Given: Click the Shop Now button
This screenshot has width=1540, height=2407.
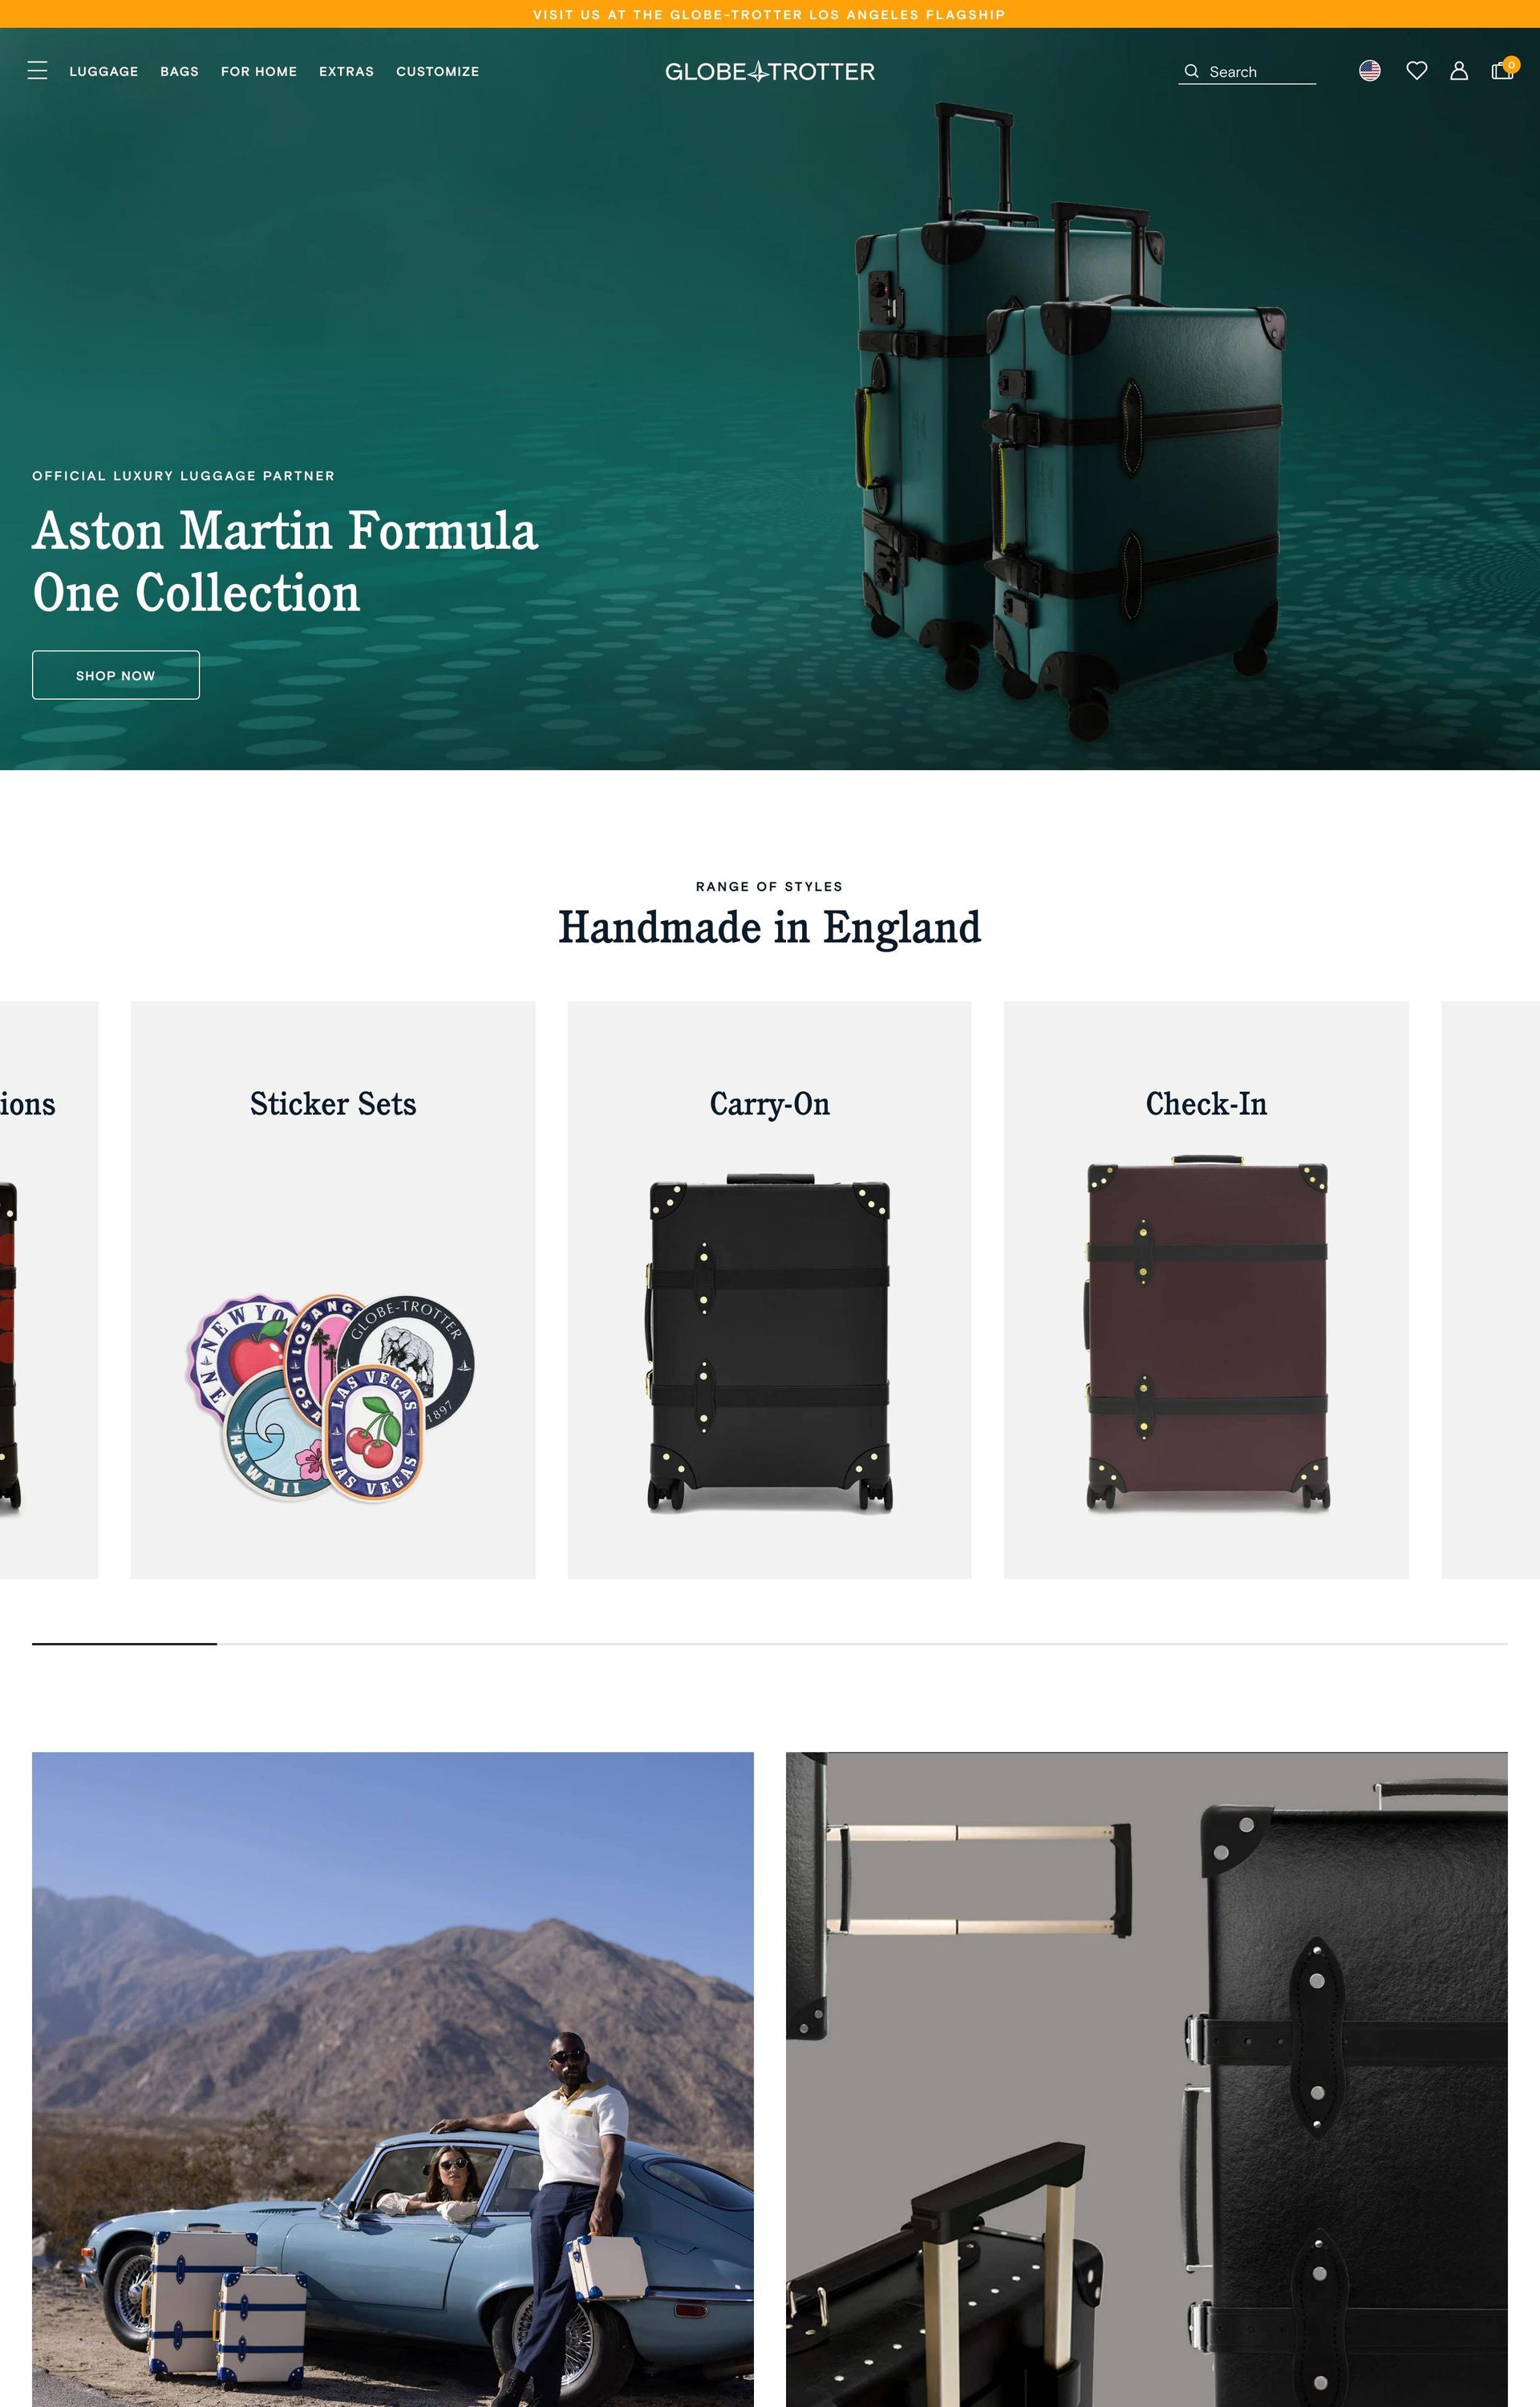Looking at the screenshot, I should (116, 675).
